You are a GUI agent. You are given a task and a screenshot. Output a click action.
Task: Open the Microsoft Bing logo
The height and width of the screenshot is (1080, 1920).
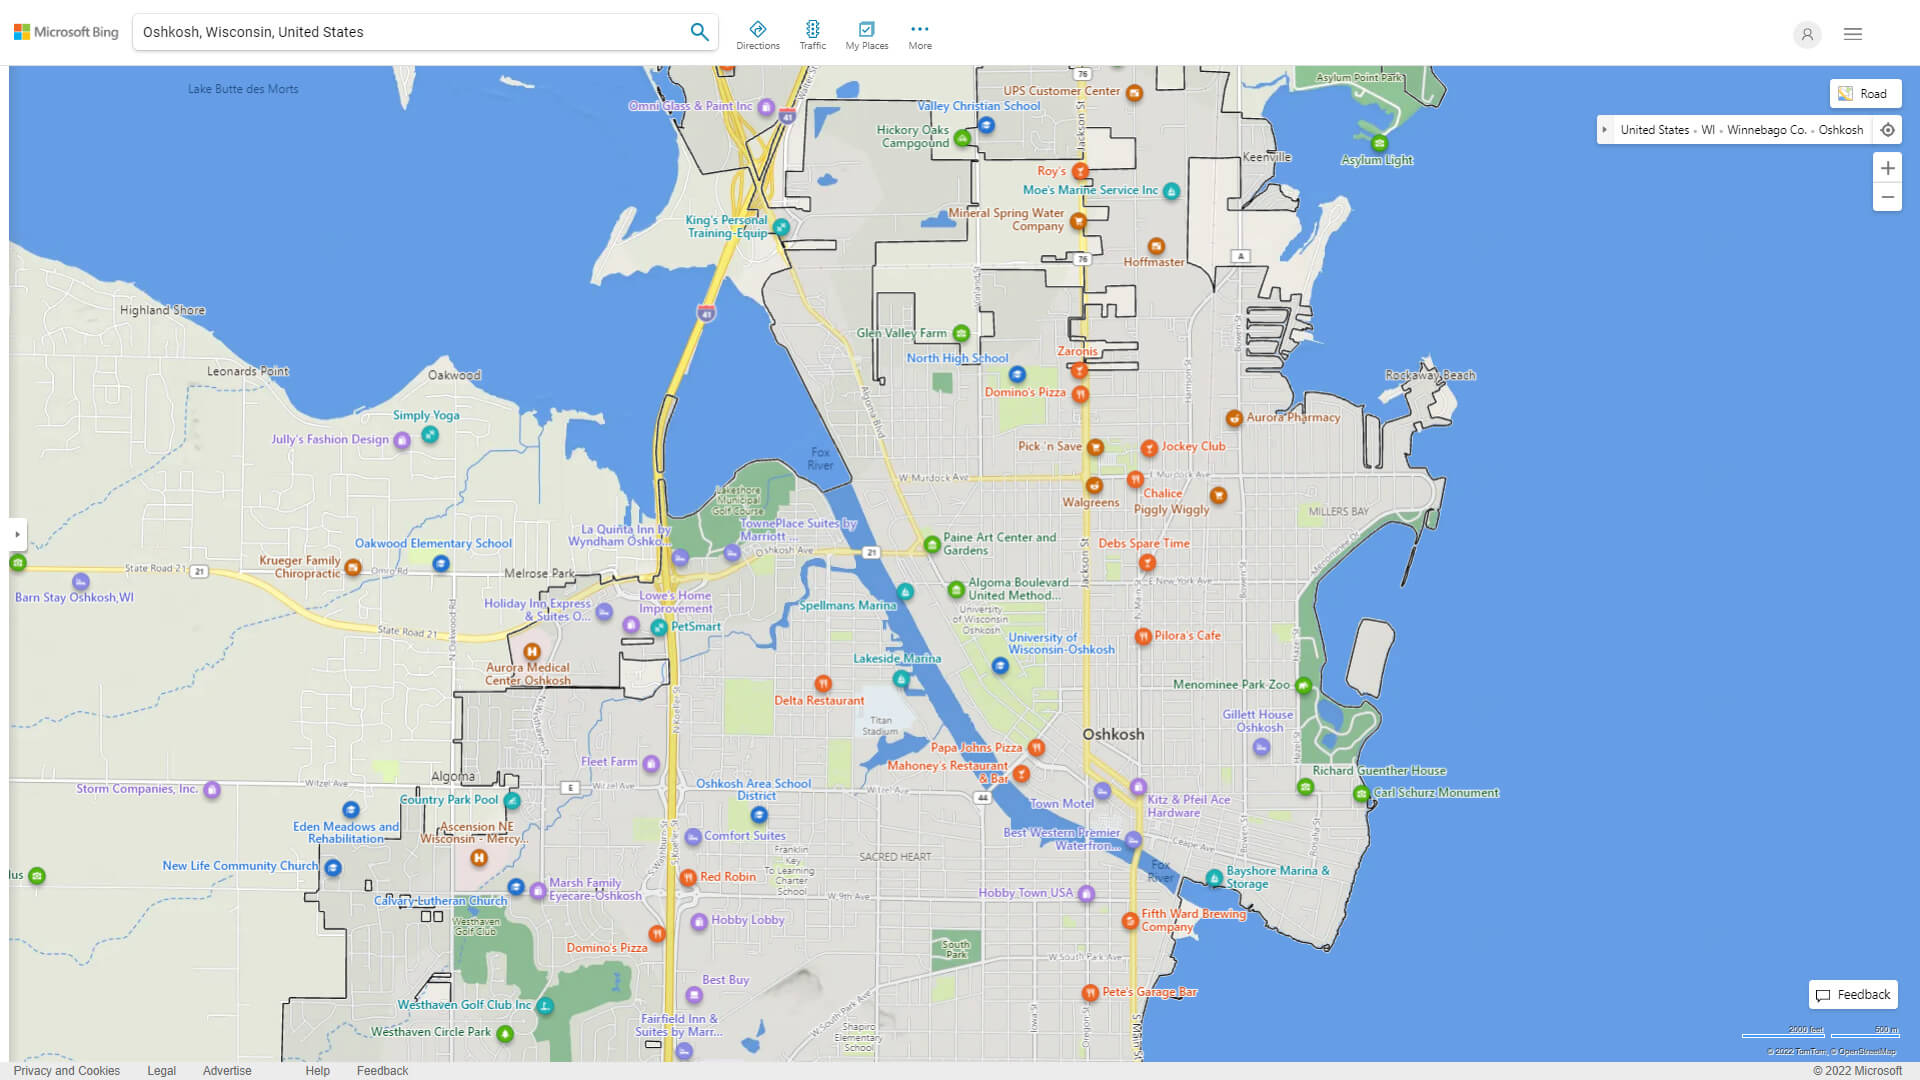click(x=66, y=32)
